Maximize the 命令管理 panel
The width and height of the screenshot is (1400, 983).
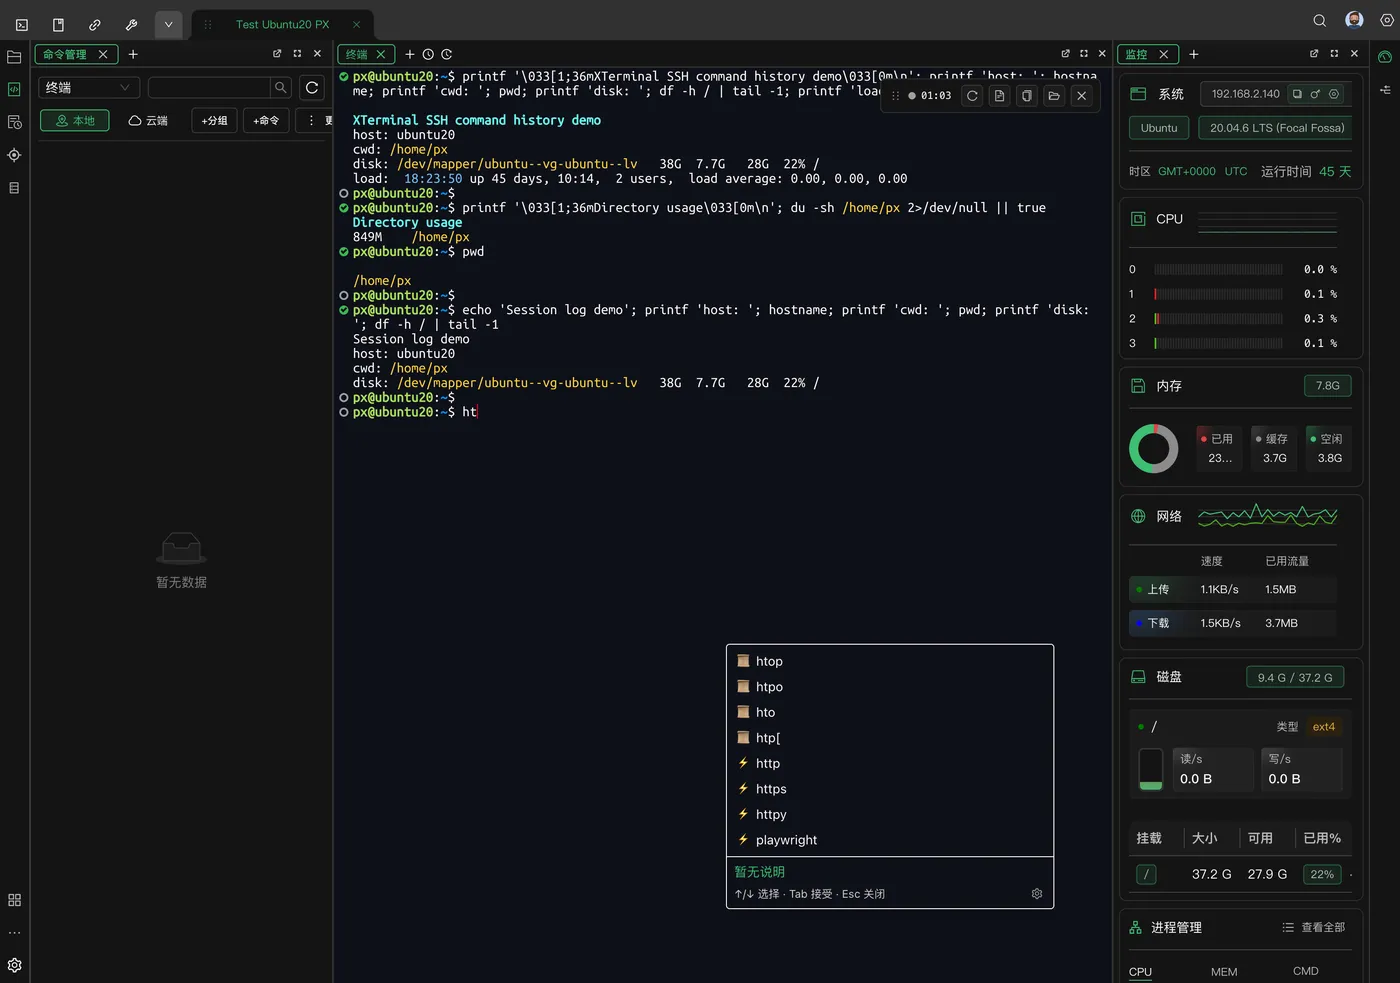(x=297, y=54)
